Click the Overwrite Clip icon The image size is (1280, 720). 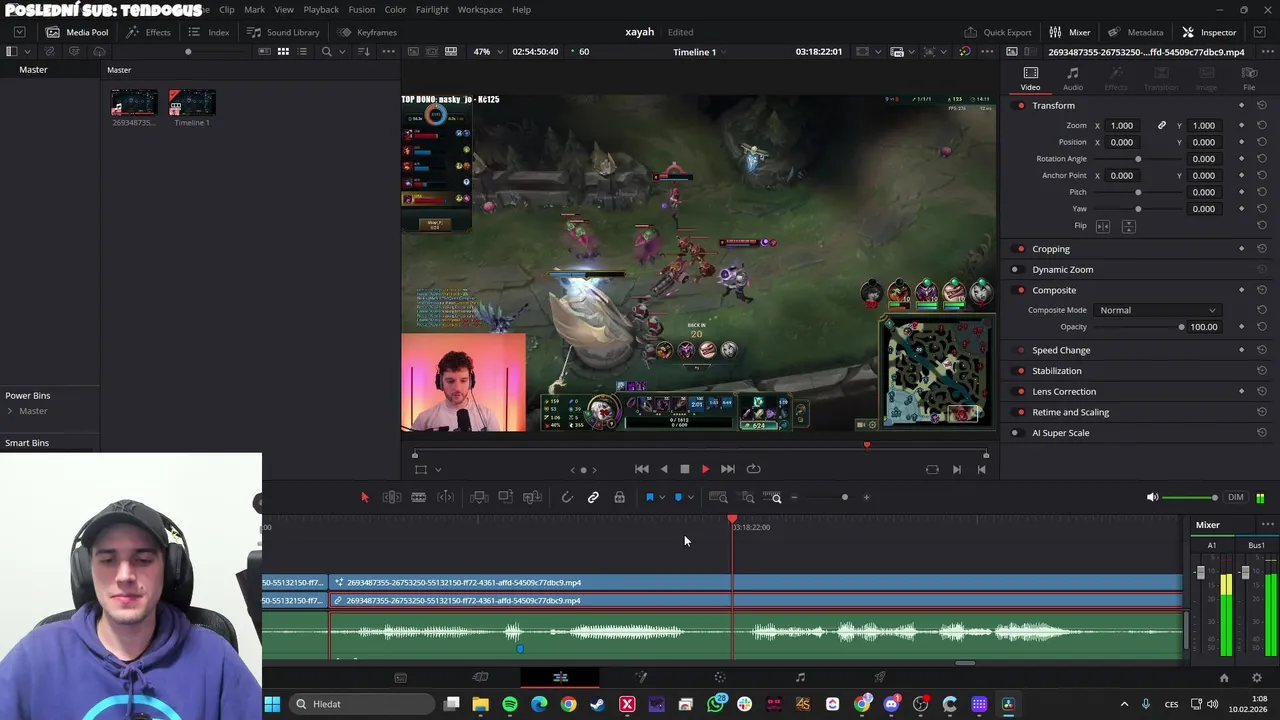click(505, 497)
